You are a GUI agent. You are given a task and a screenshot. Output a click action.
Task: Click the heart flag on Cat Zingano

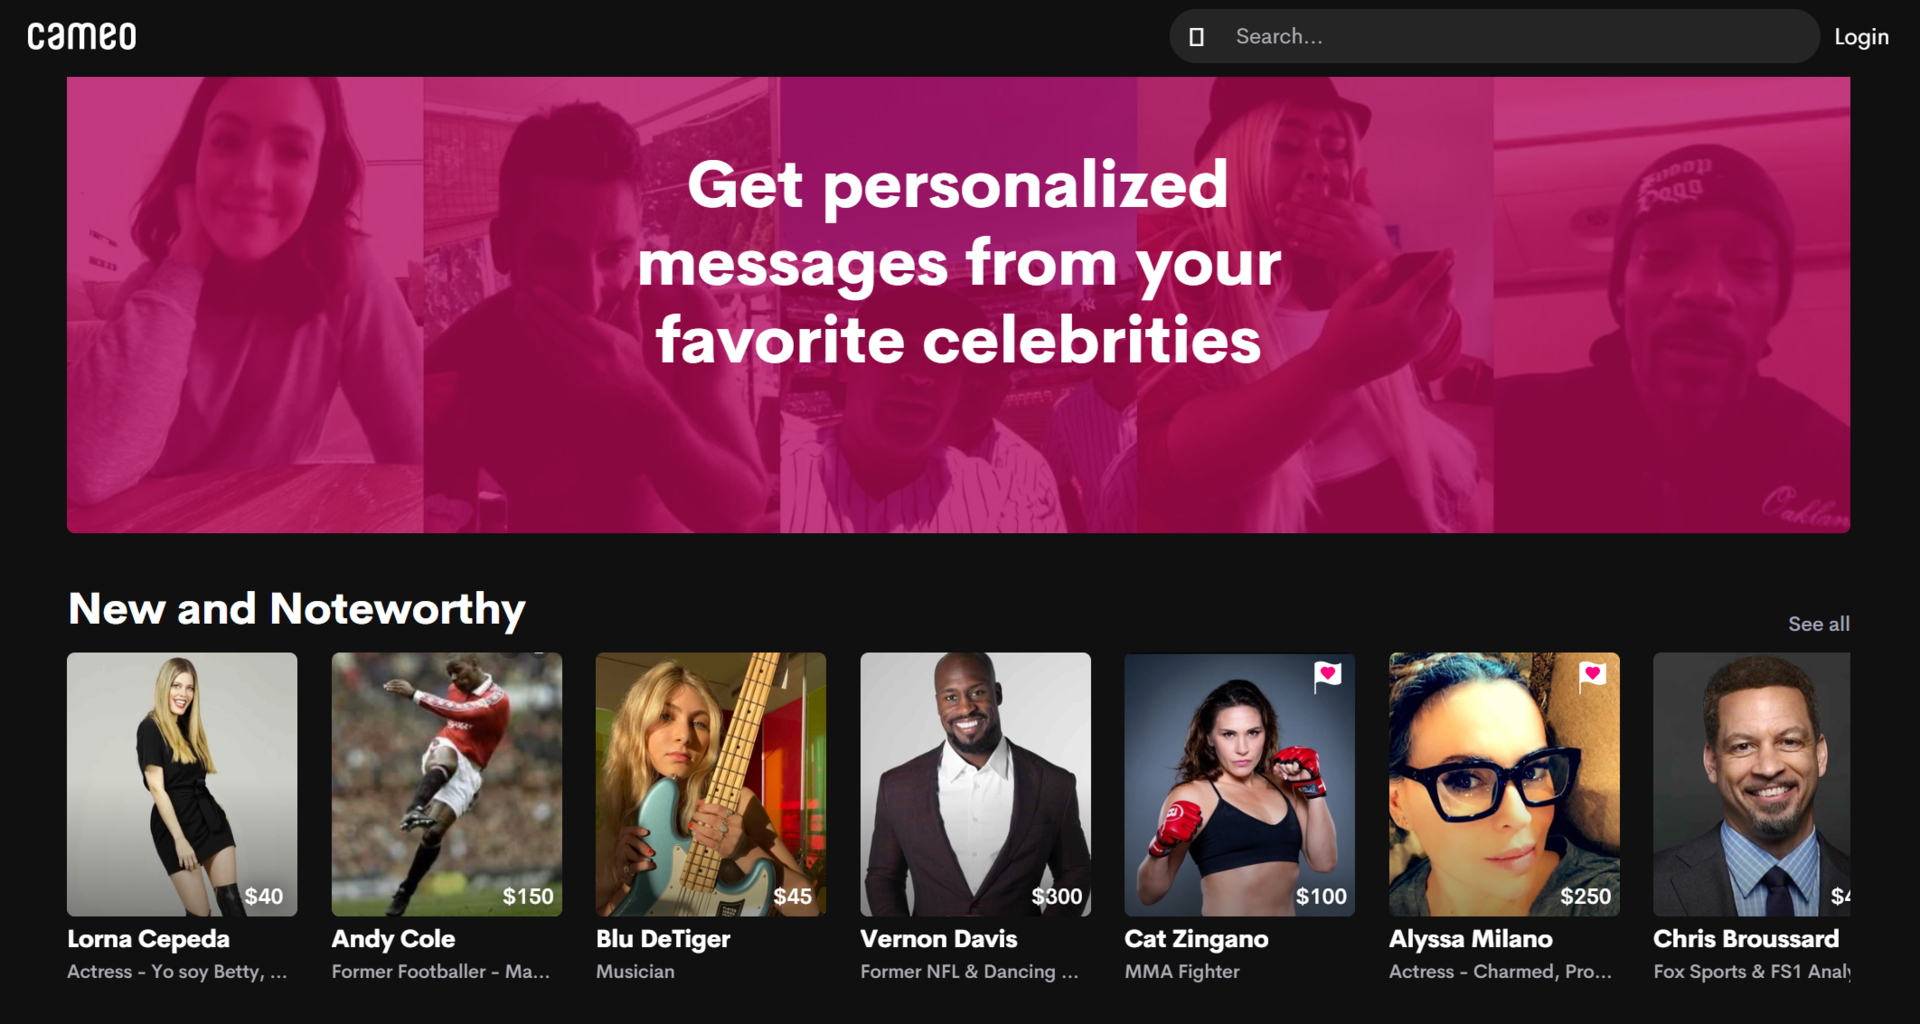(1327, 676)
